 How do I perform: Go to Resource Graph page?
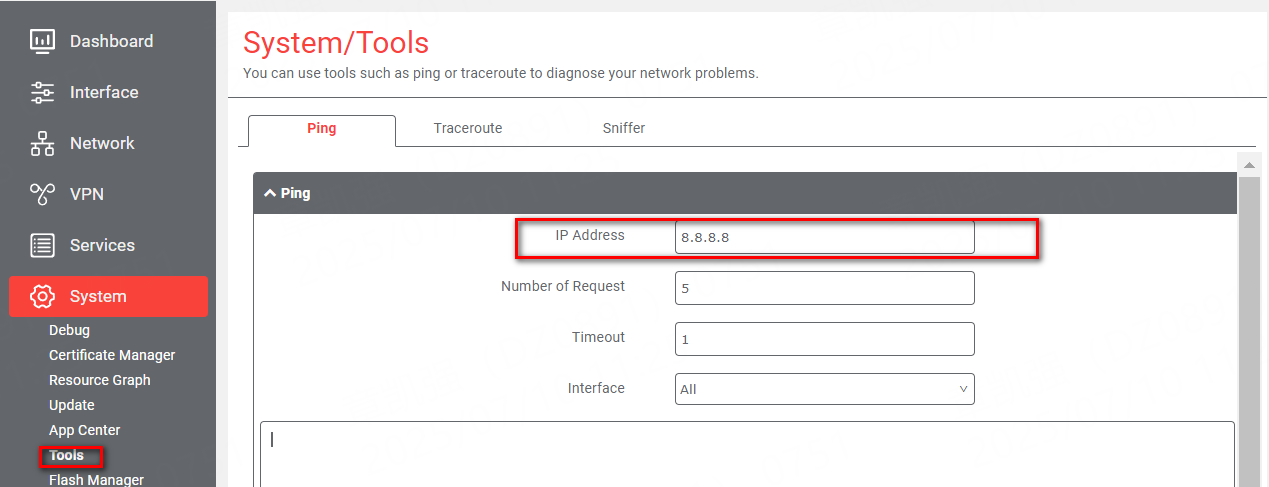point(100,380)
